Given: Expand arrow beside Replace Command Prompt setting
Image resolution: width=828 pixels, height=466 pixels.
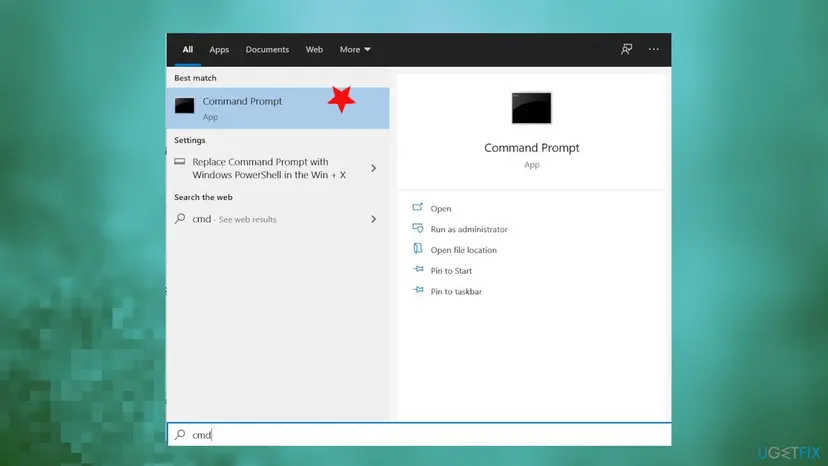Looking at the screenshot, I should pos(373,168).
